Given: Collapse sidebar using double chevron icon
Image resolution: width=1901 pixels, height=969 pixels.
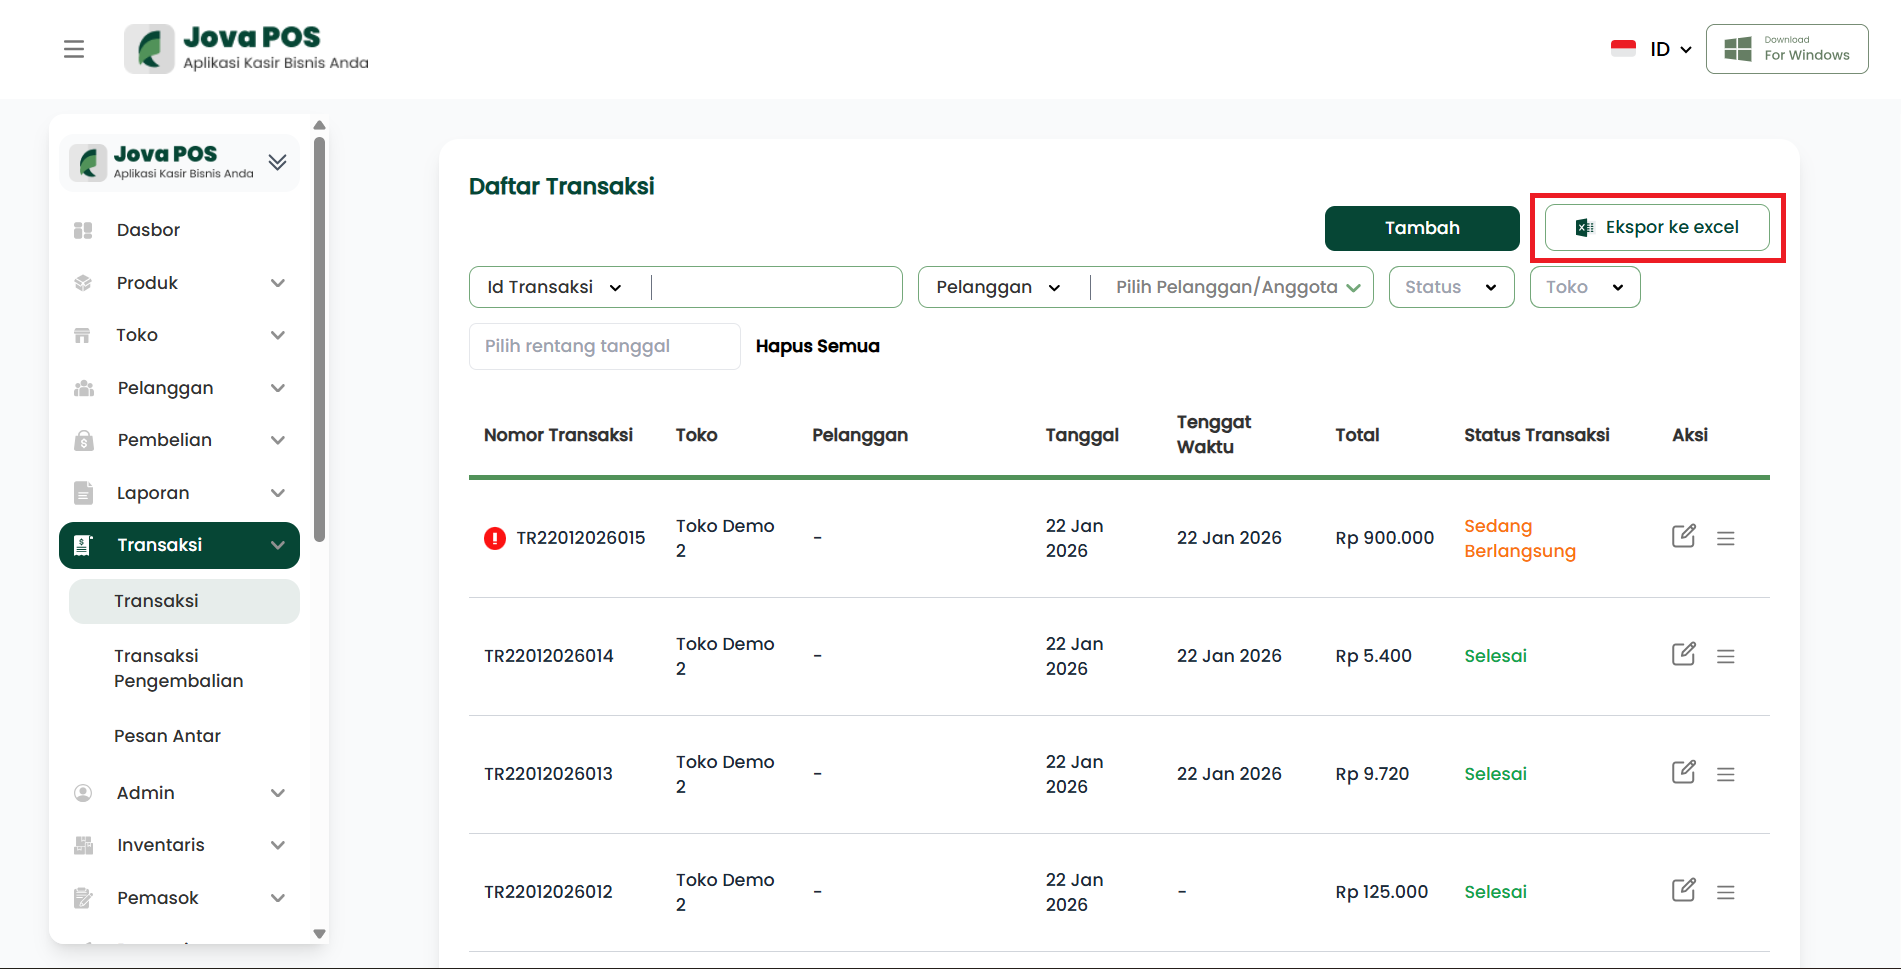Looking at the screenshot, I should pos(277,162).
